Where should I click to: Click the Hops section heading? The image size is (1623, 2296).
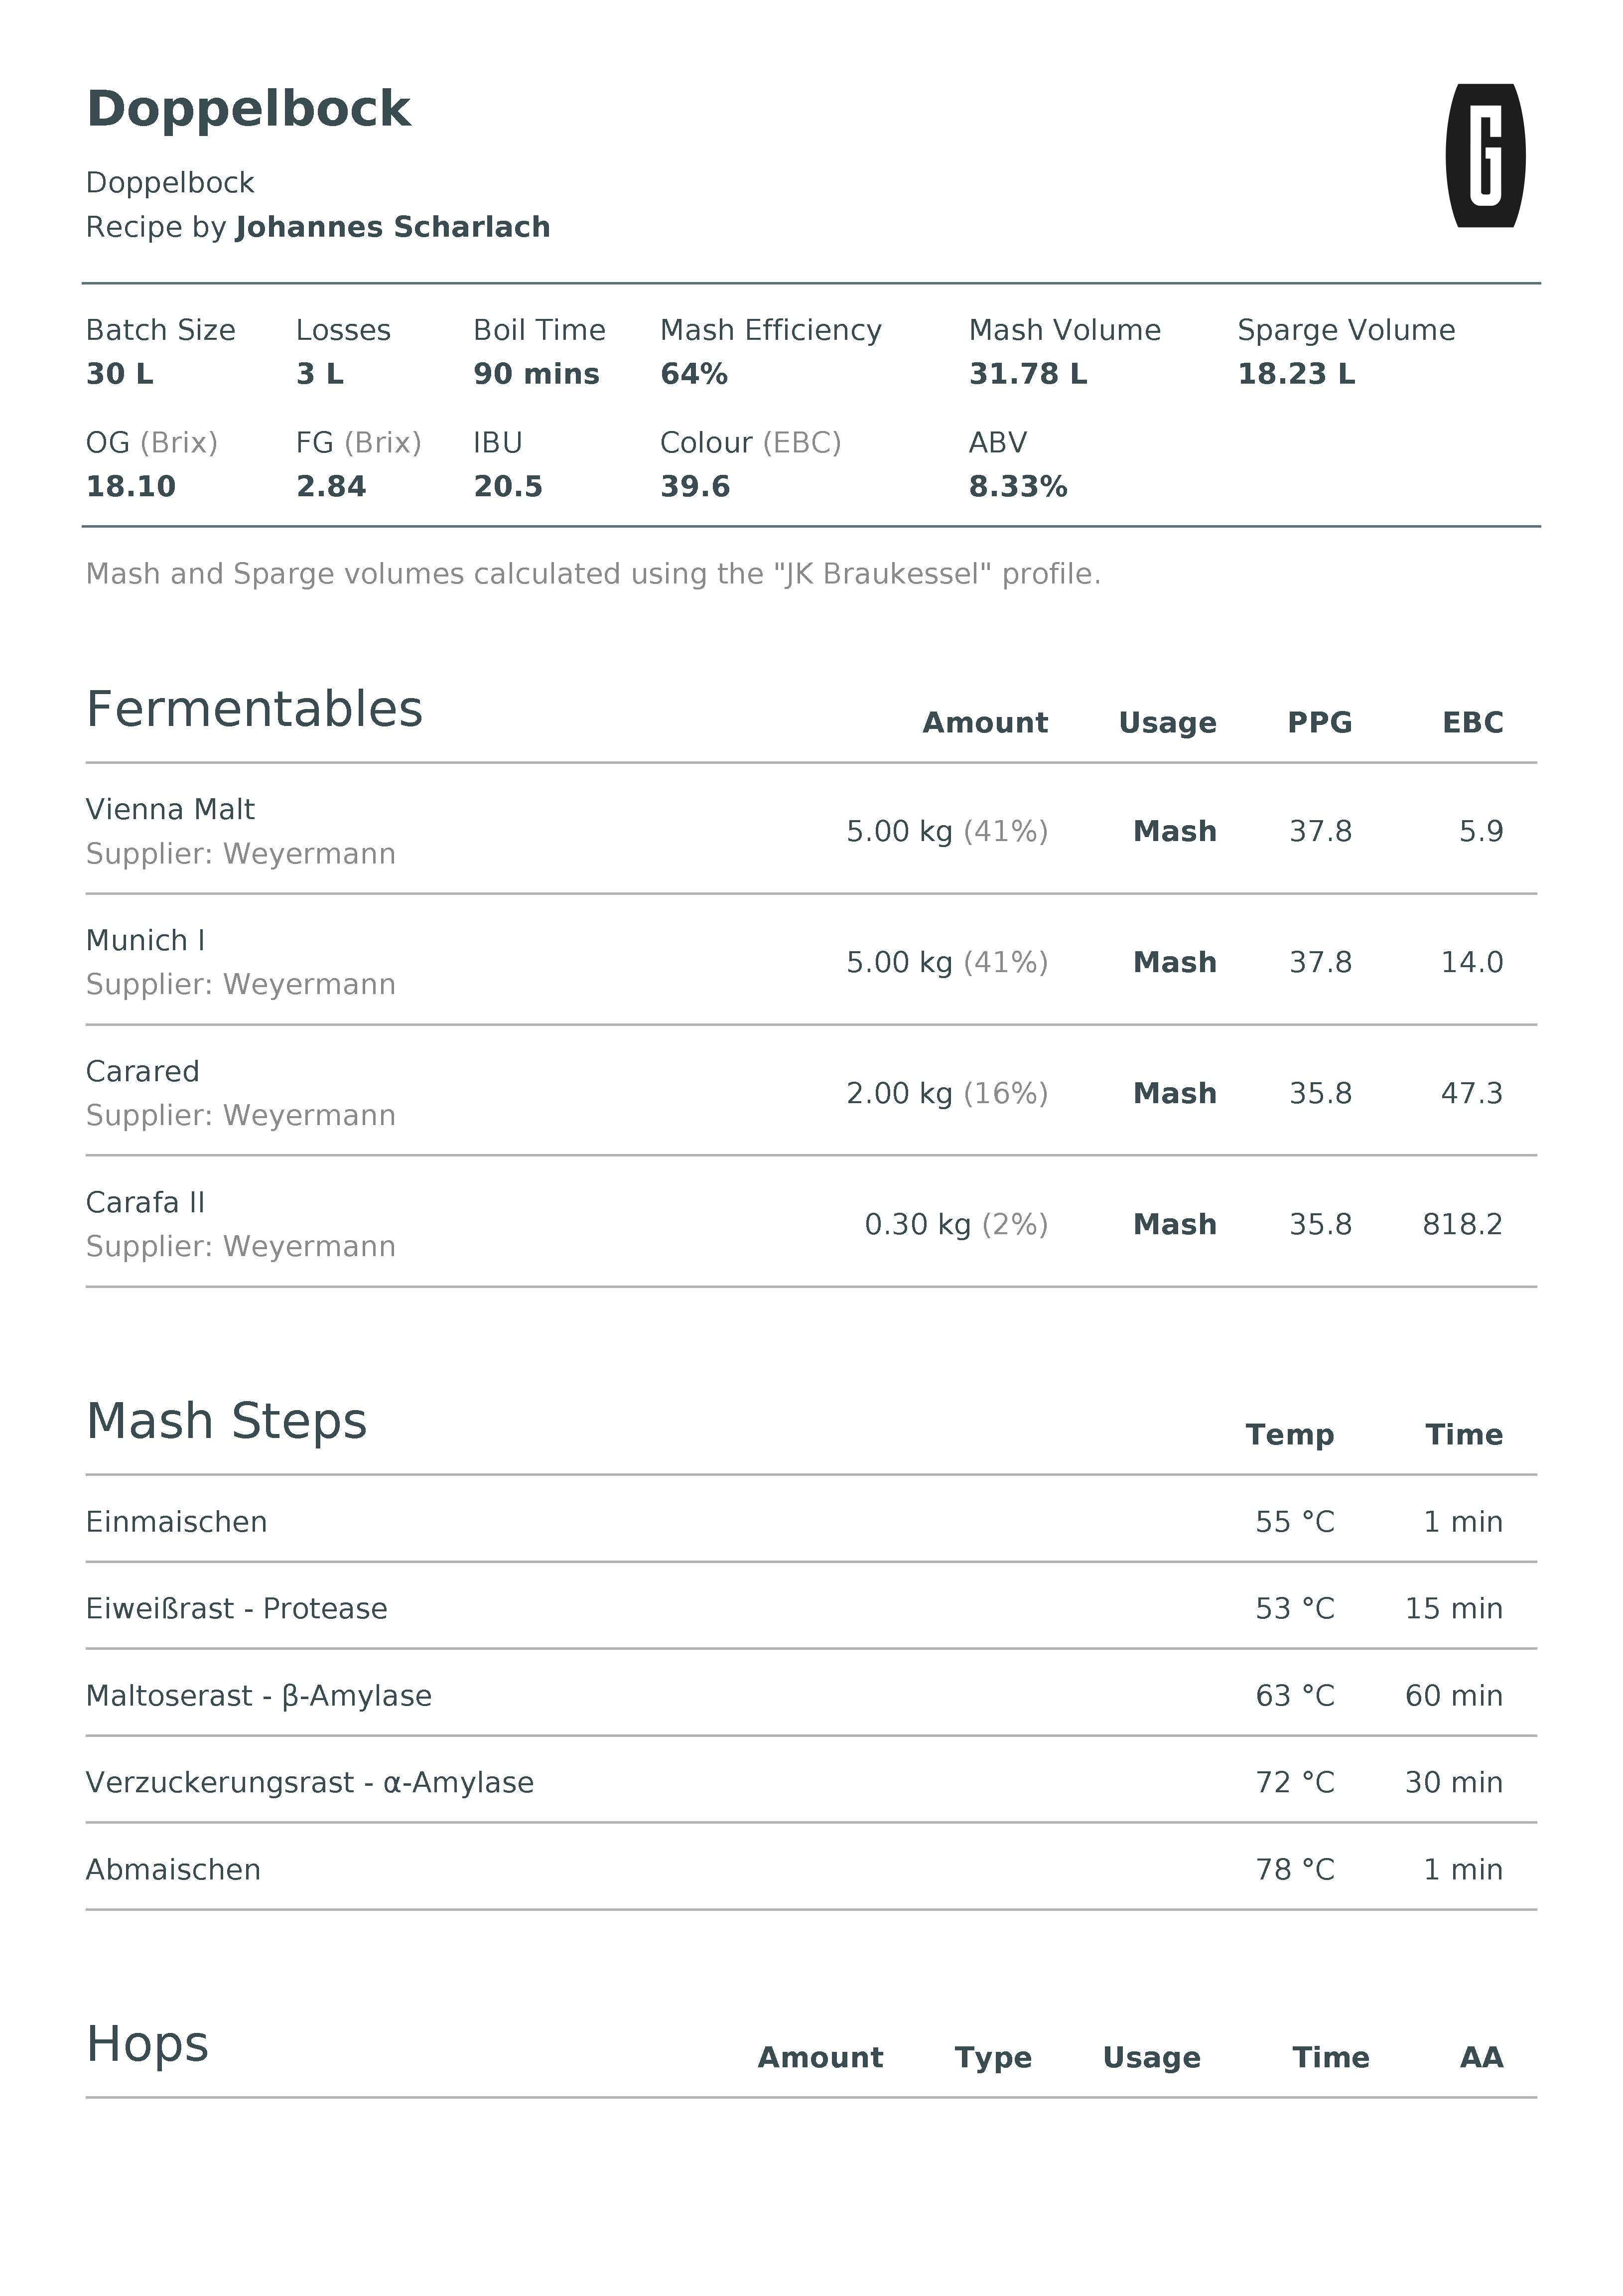[147, 2044]
